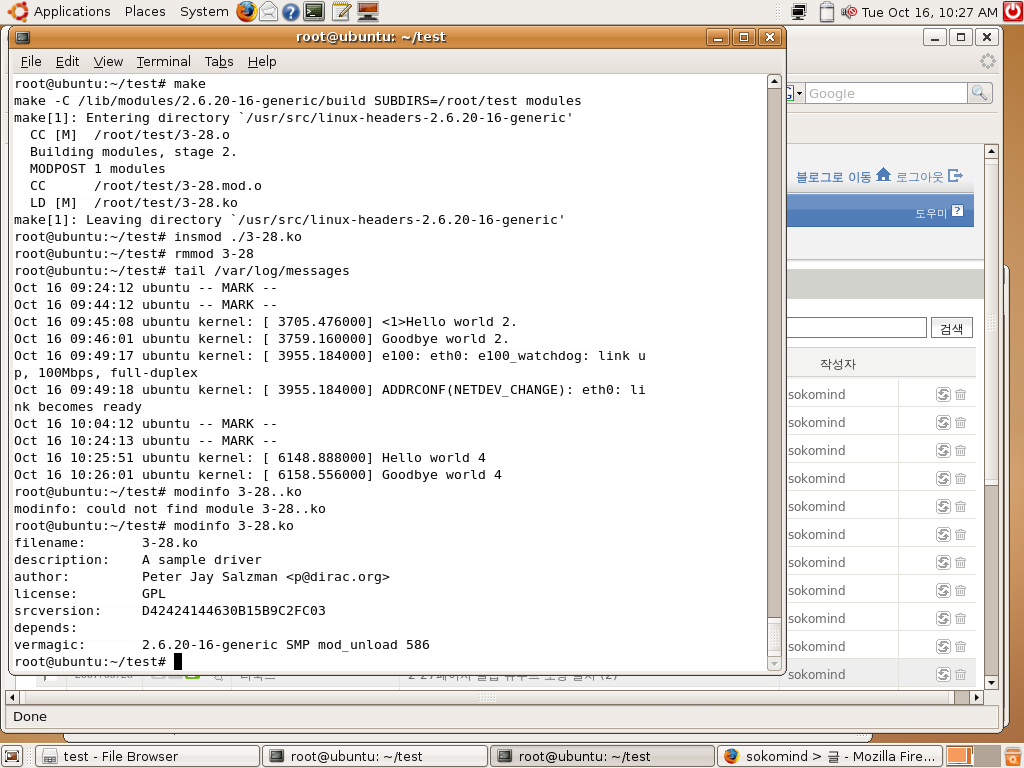Click the license value "GPL" in terminal
Screen dimensions: 1024x768
click(x=153, y=594)
